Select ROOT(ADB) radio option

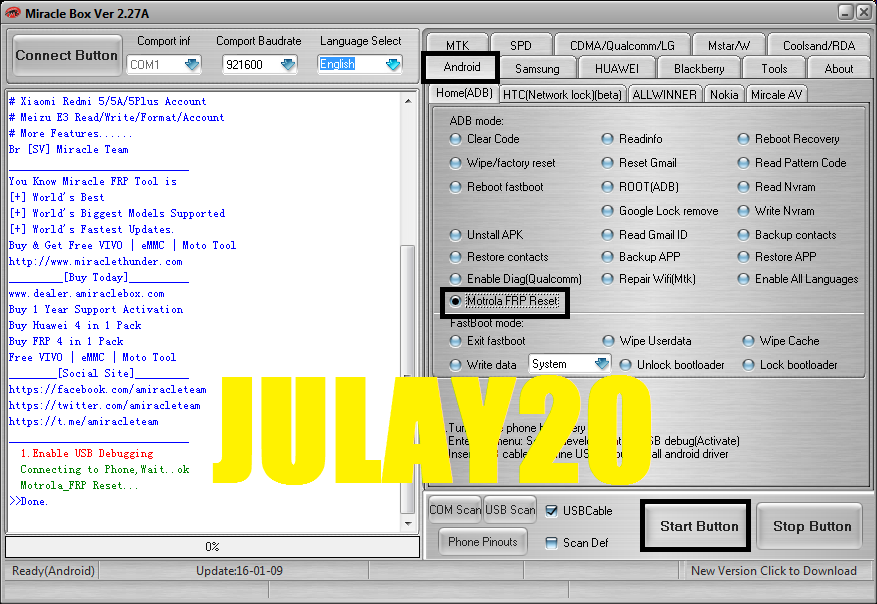pyautogui.click(x=607, y=187)
